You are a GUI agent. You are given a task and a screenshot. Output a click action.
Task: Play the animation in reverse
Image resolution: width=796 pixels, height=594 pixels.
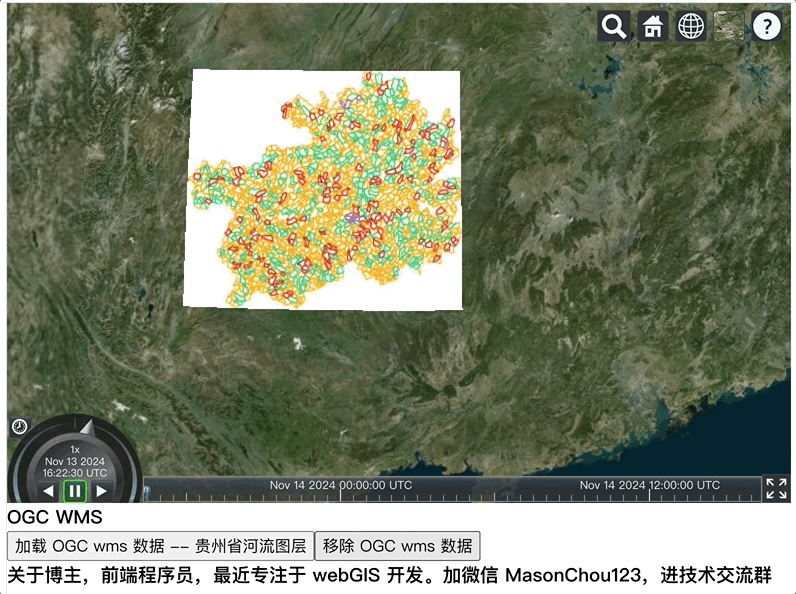[48, 491]
